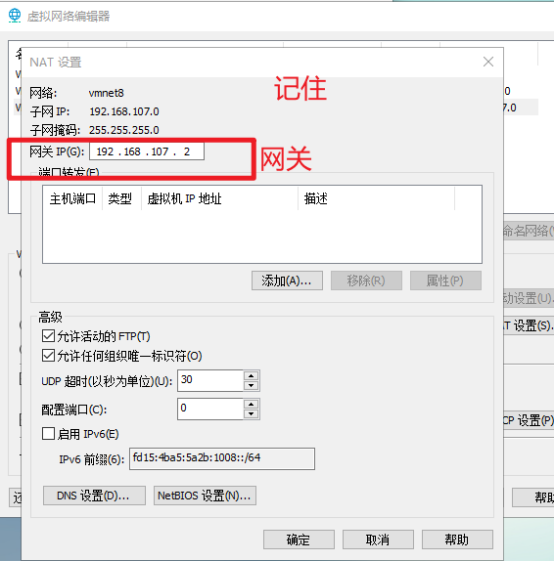
Task: Click the disabled 属性(P) button
Action: [445, 280]
